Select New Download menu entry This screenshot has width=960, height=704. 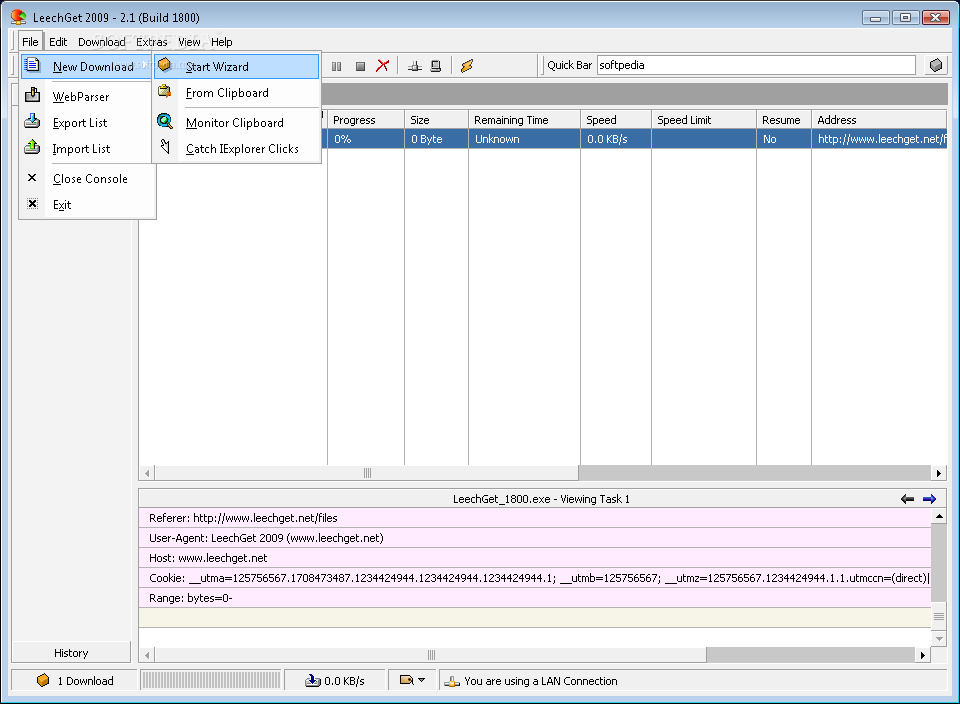pos(86,66)
